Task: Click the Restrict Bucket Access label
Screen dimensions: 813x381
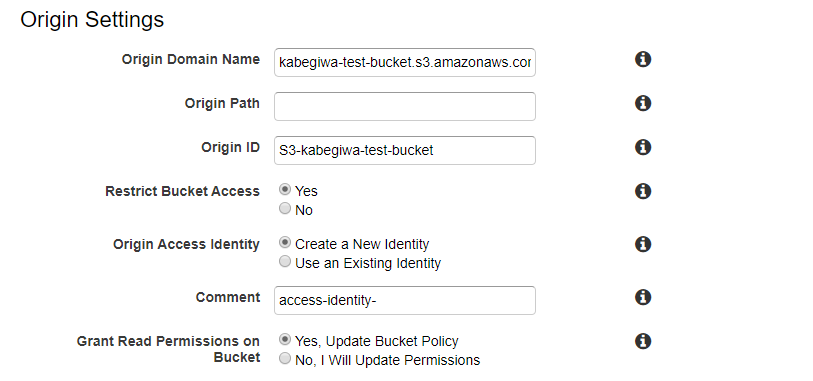Action: click(x=183, y=191)
